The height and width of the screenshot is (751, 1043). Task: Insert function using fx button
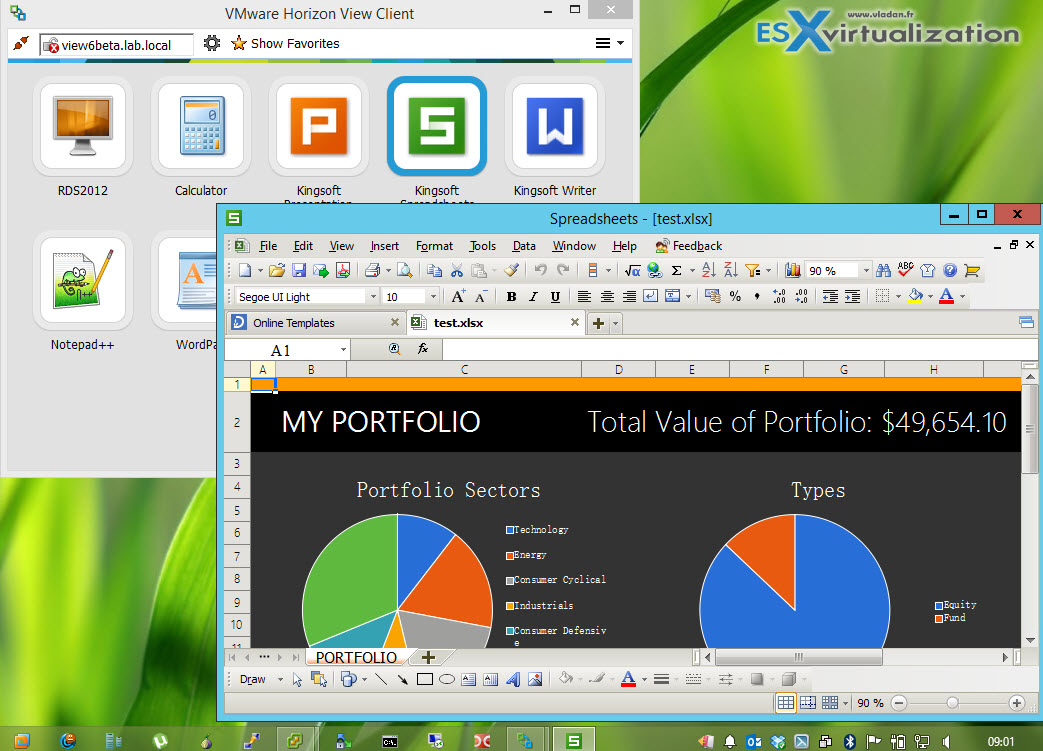pyautogui.click(x=423, y=349)
